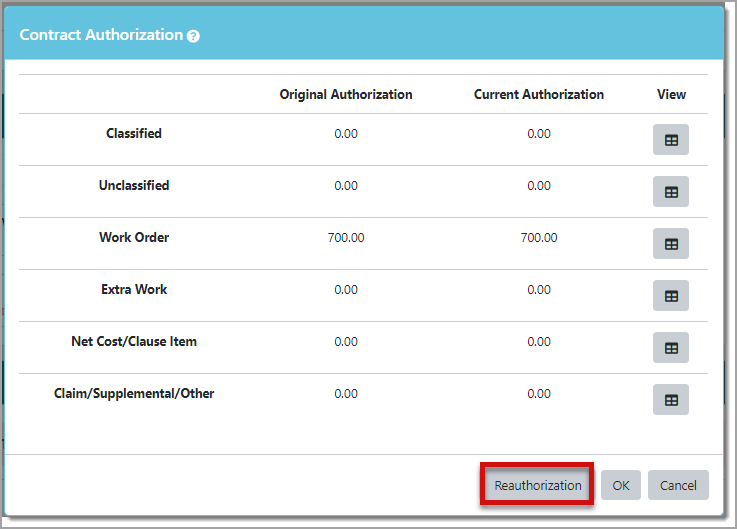Screen dimensions: 737x529
Task: Click the Unclassified row label
Action: pos(134,186)
